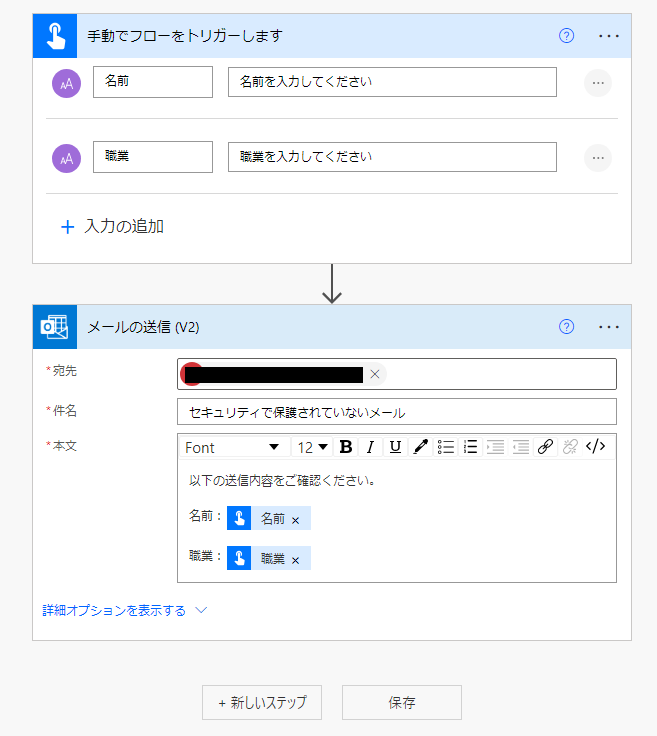Open help for the send email action
657x736 pixels.
(x=567, y=327)
